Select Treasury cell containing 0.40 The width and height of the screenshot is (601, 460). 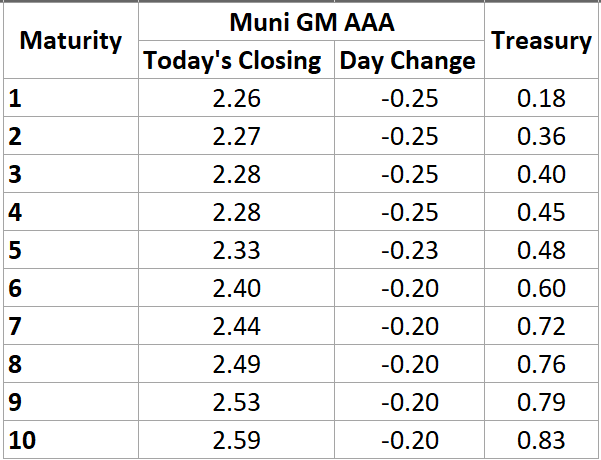pyautogui.click(x=542, y=175)
